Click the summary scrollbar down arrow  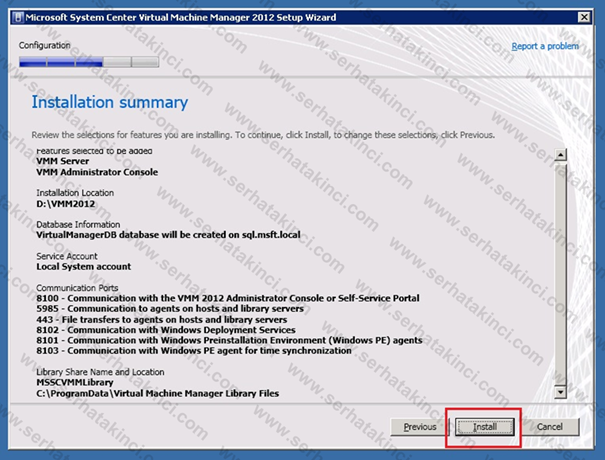pyautogui.click(x=560, y=392)
